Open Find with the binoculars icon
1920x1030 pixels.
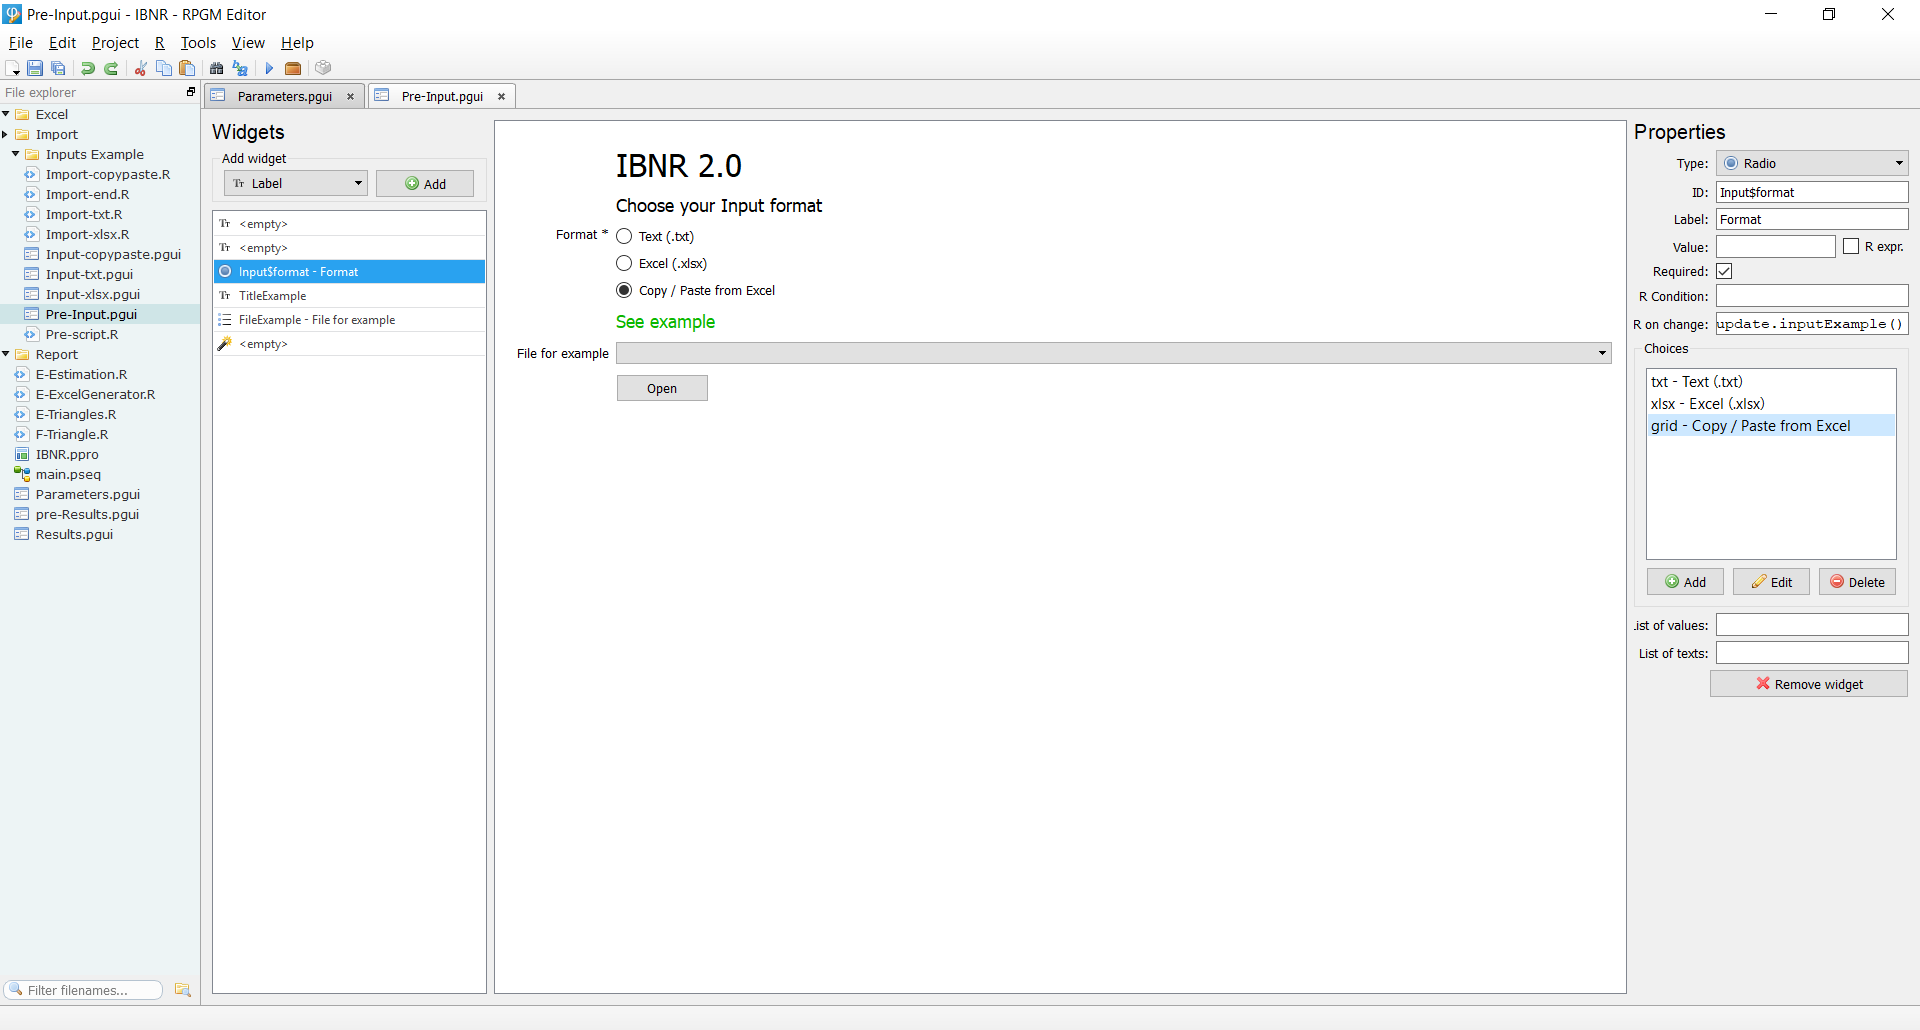216,68
